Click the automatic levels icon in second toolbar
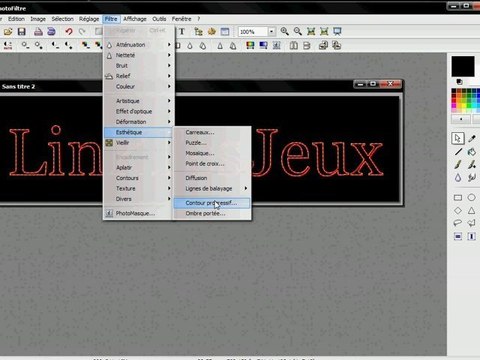The width and height of the screenshot is (480, 360). (8, 45)
